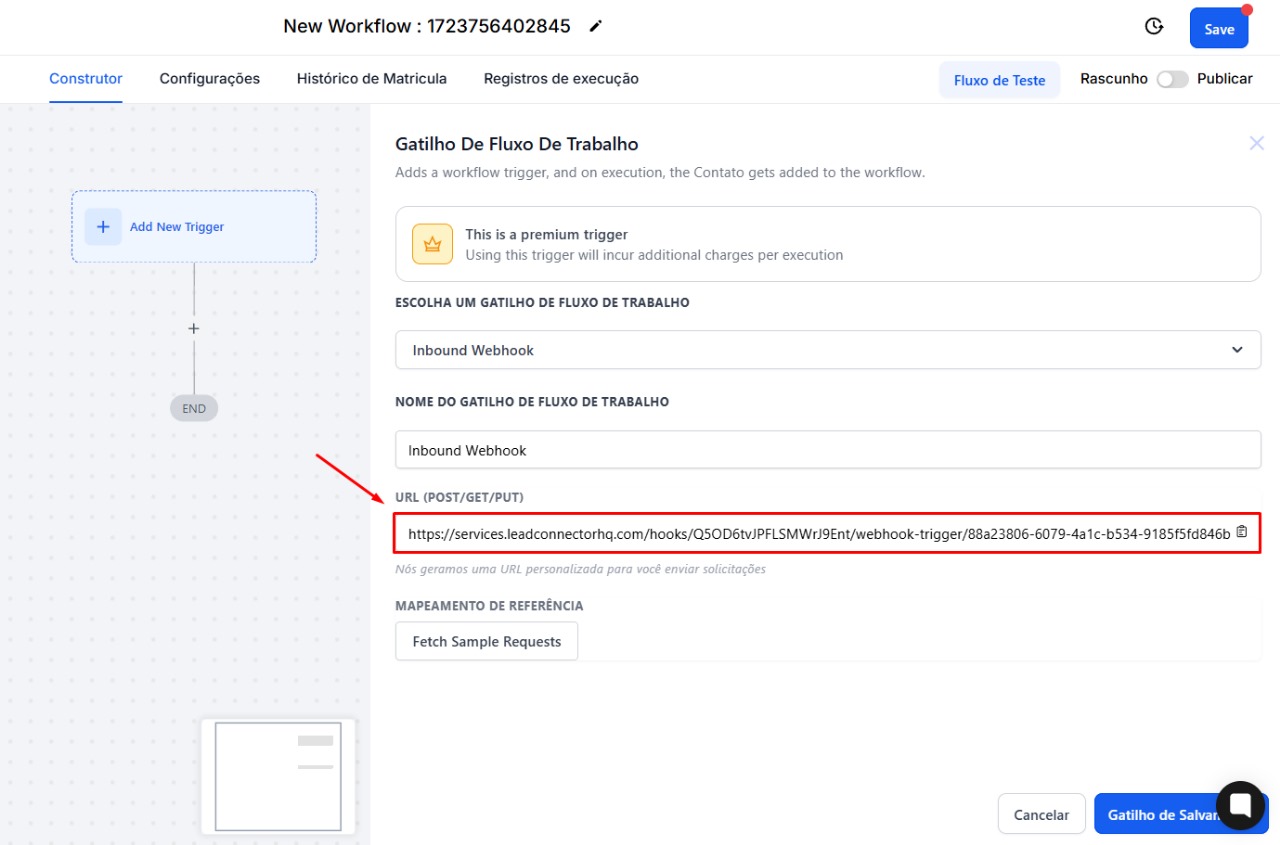The height and width of the screenshot is (845, 1280).
Task: Click the Fetch Sample Requests button
Action: [x=486, y=642]
